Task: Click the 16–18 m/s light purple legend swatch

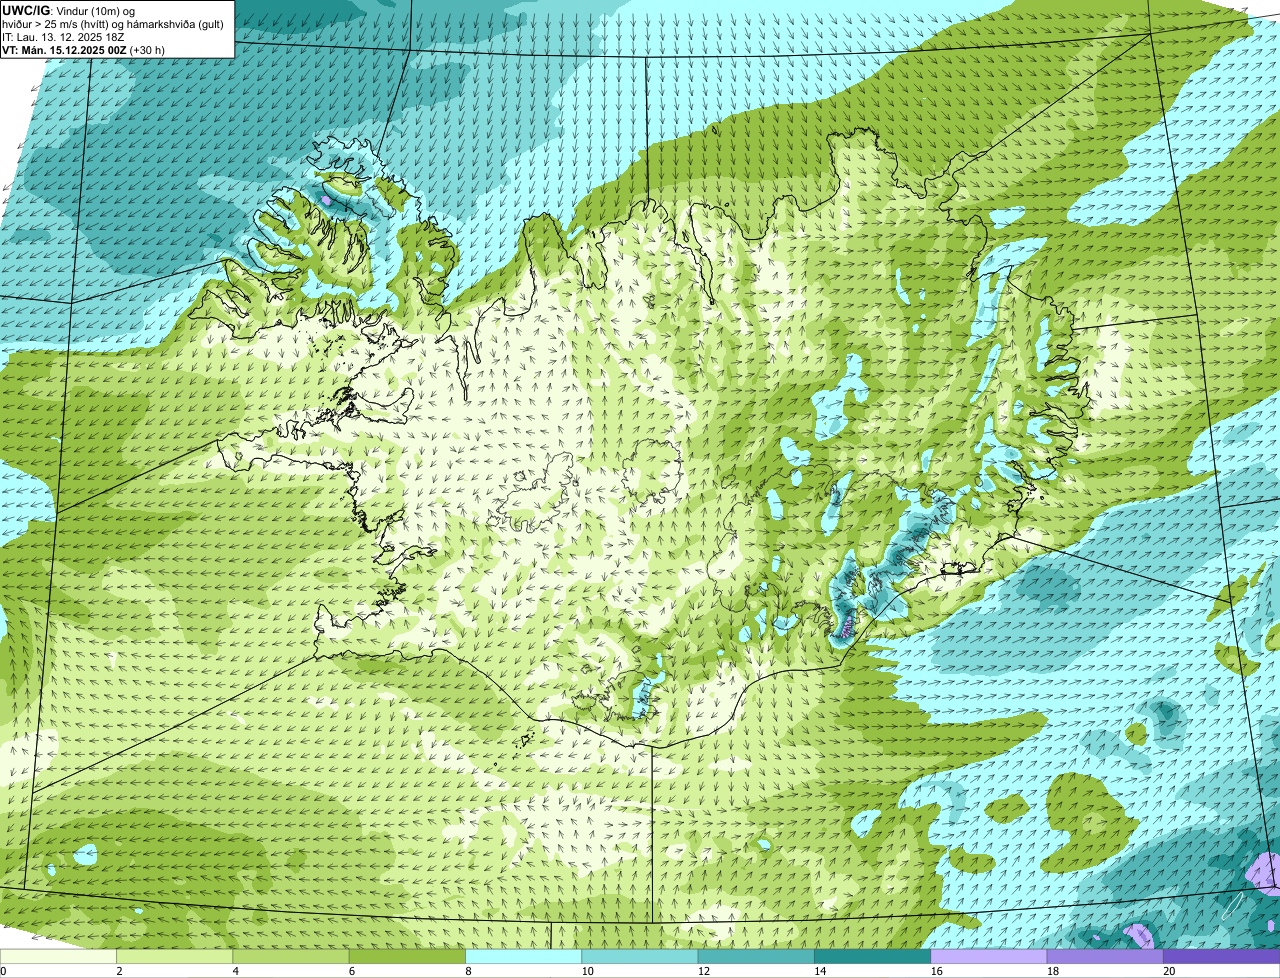Action: [989, 956]
